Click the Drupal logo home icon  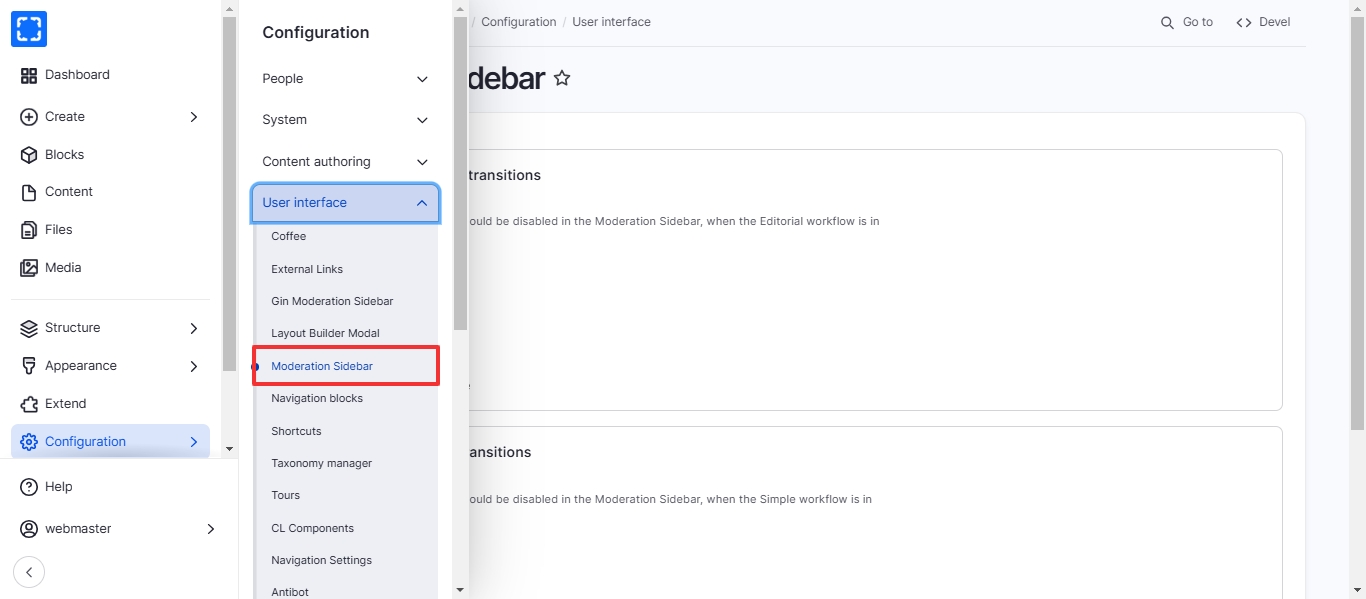pos(29,29)
